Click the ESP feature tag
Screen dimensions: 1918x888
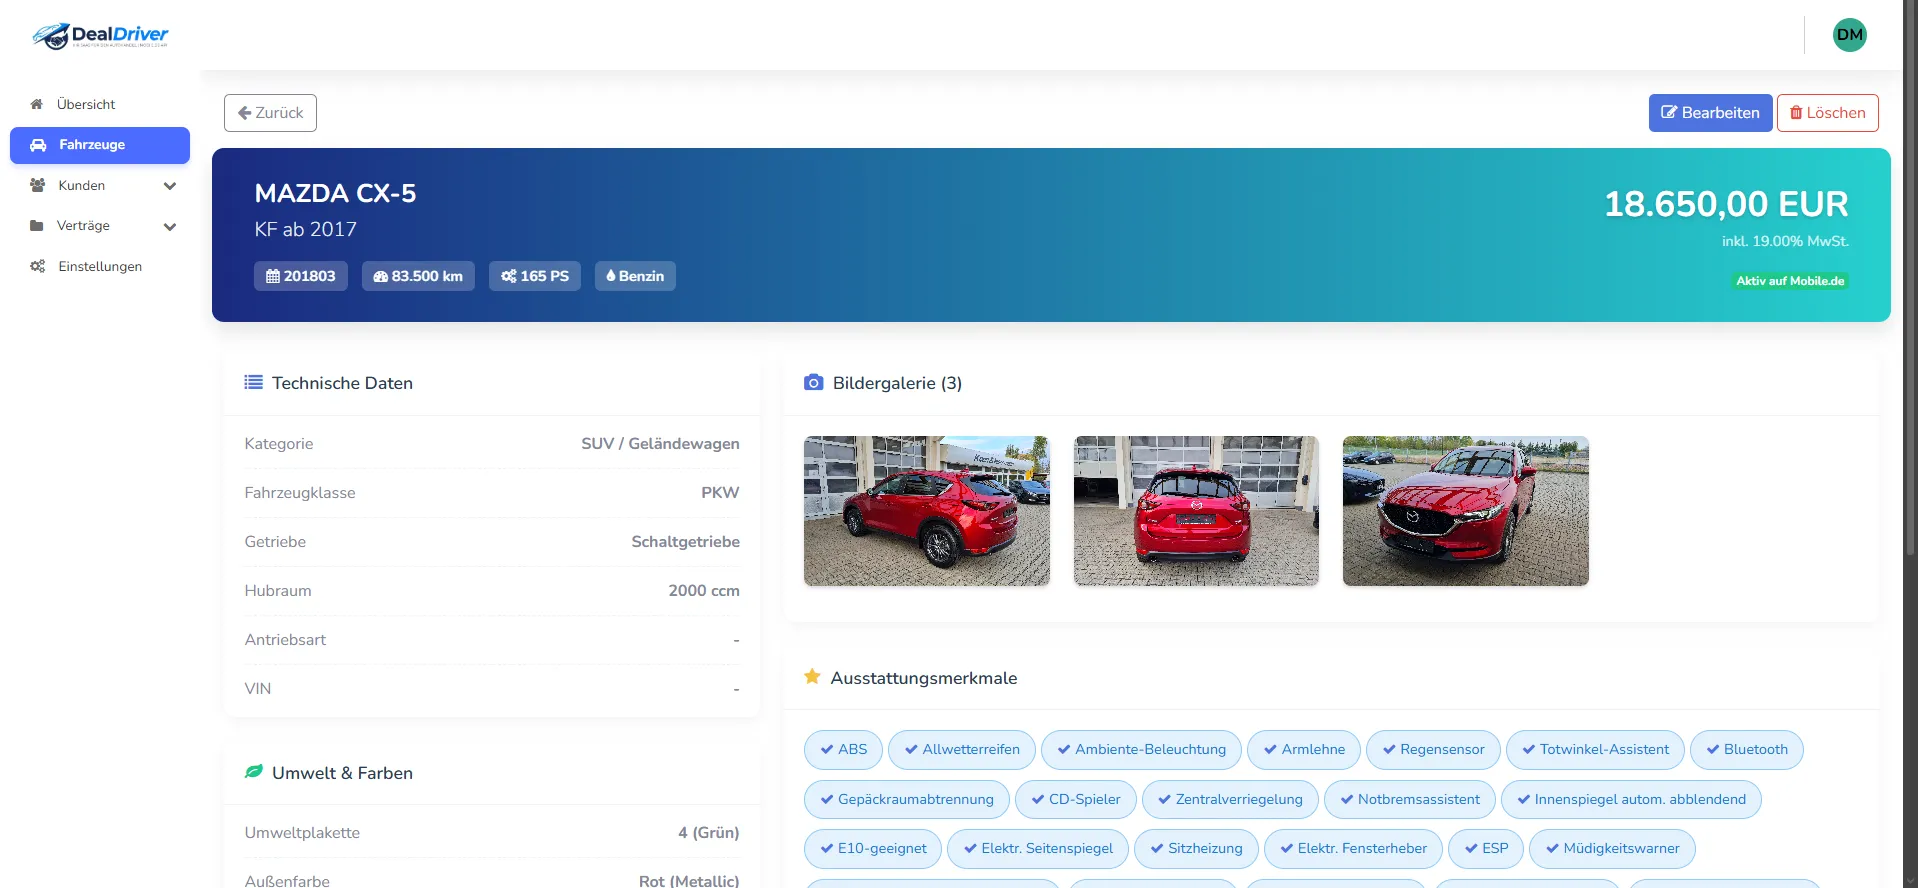(1486, 849)
